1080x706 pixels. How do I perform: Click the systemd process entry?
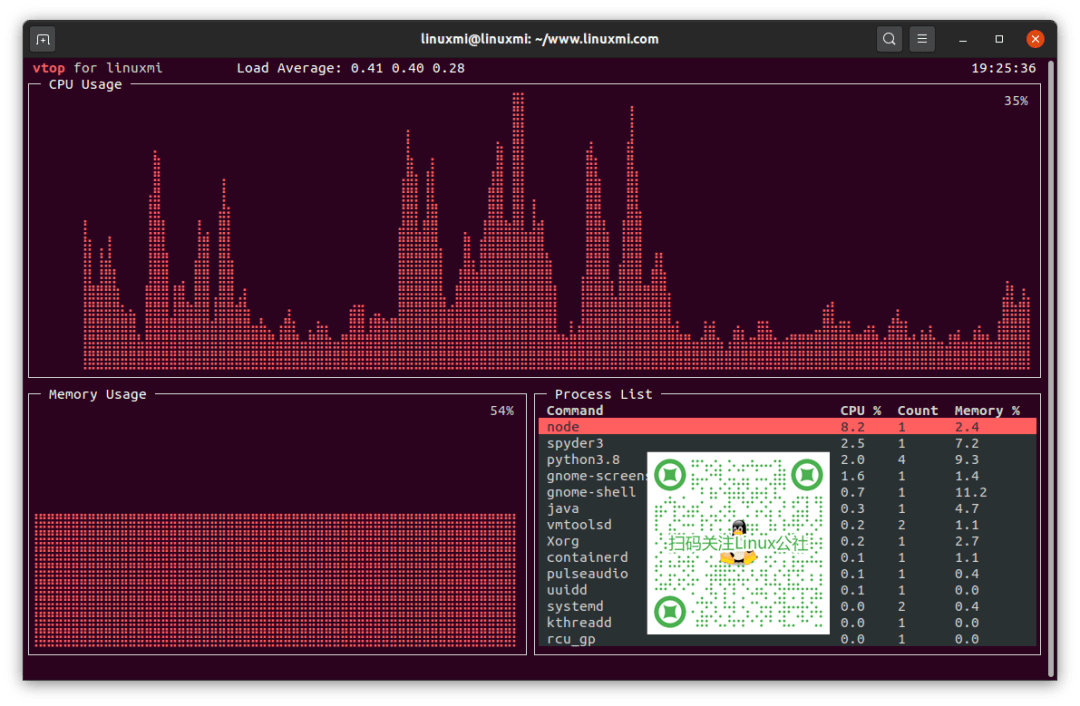click(575, 606)
